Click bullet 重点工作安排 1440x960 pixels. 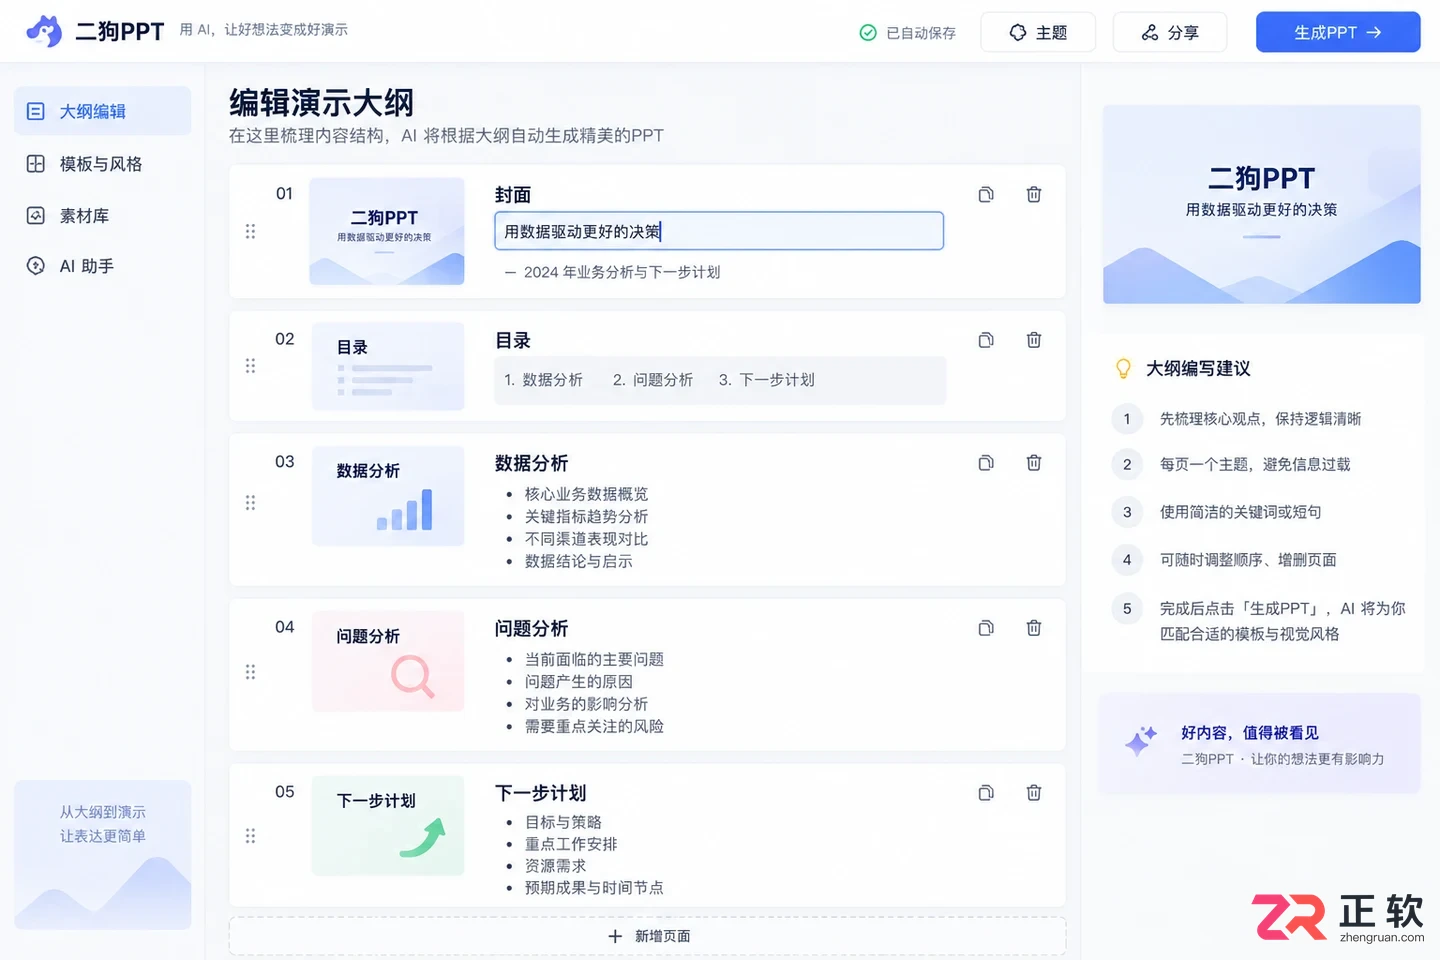click(571, 844)
